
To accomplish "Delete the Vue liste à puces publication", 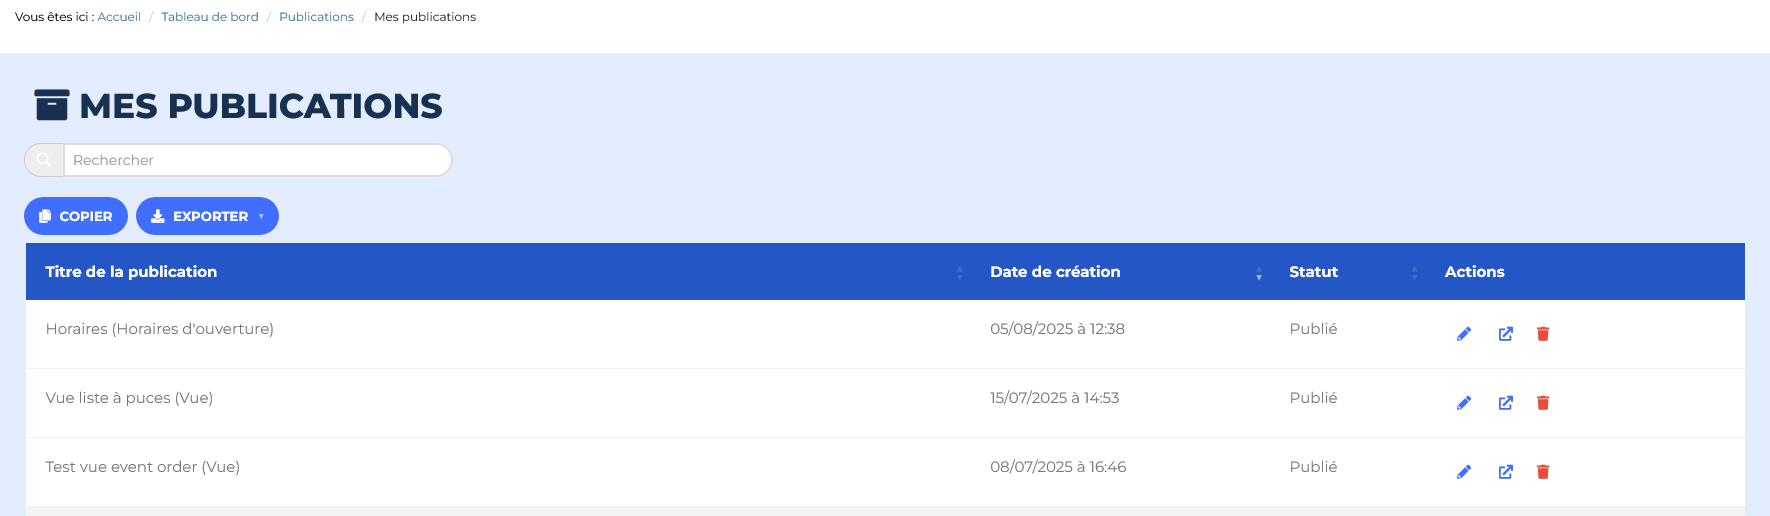I will (1543, 403).
